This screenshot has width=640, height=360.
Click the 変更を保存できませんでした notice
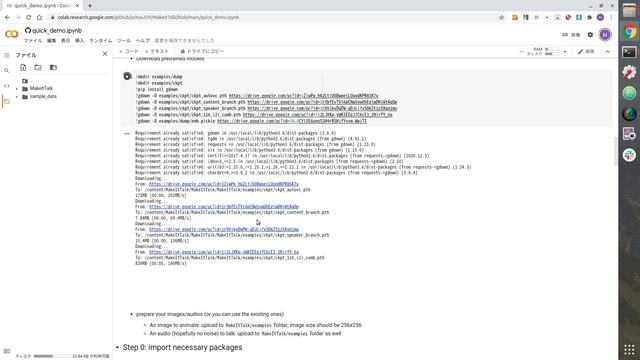click(x=184, y=41)
